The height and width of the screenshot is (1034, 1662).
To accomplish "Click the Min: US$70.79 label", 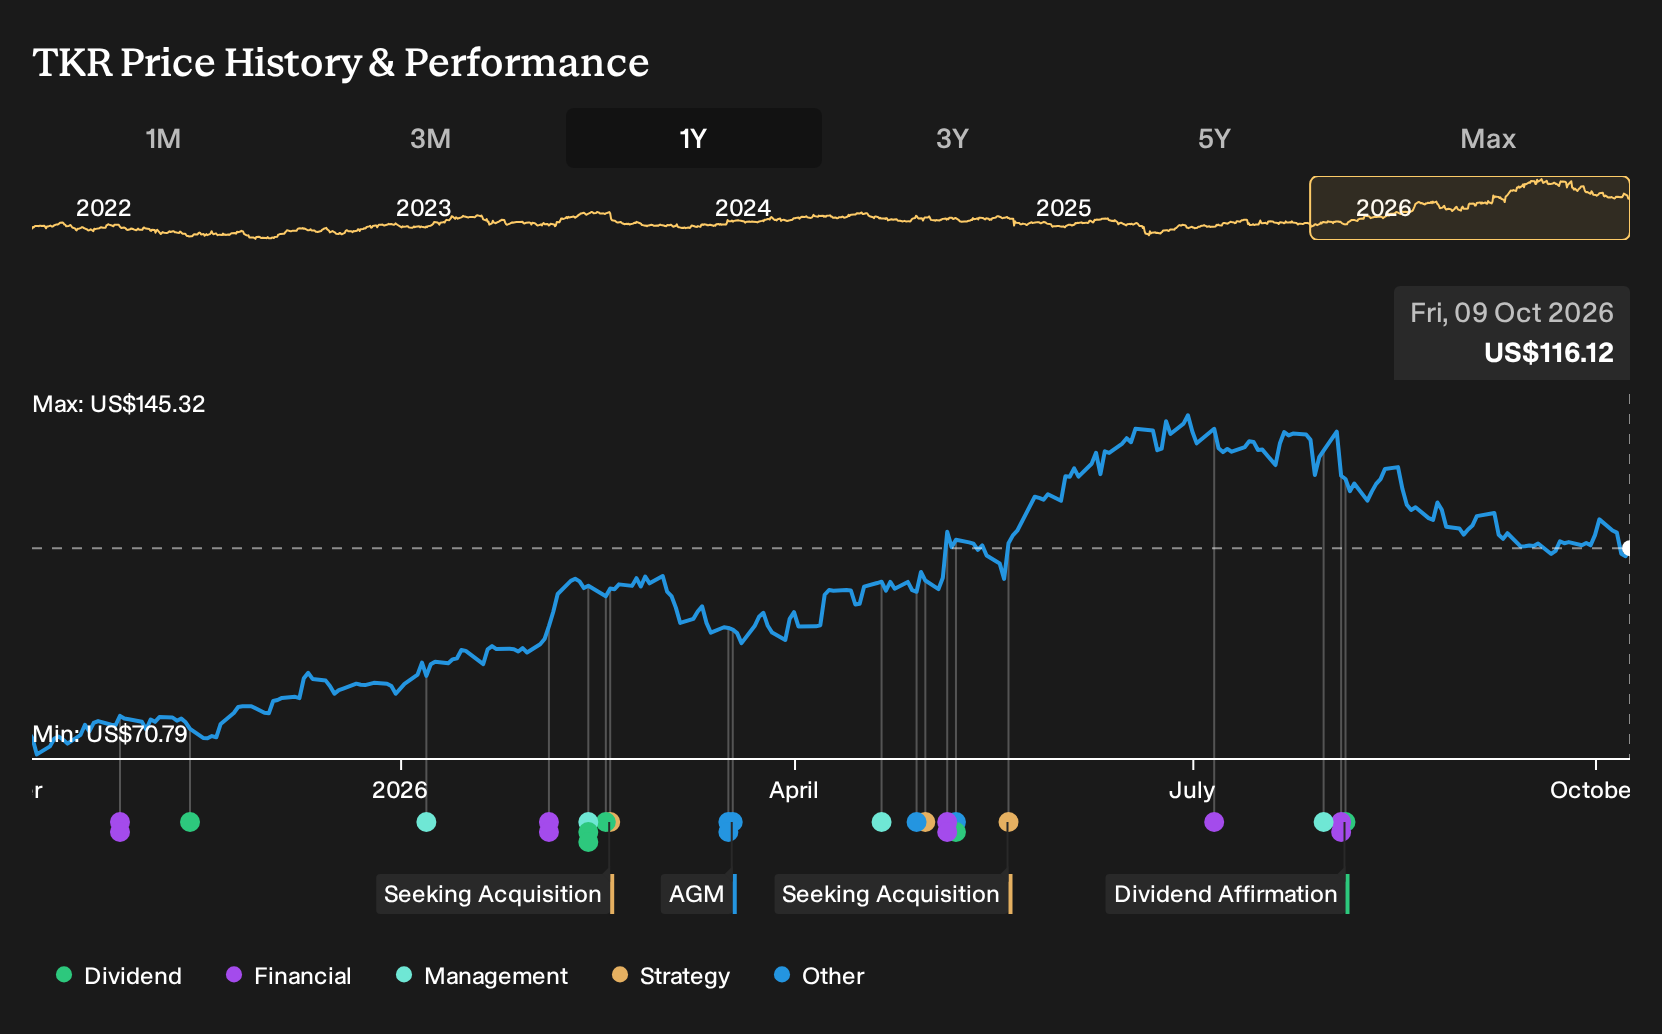I will pyautogui.click(x=110, y=734).
